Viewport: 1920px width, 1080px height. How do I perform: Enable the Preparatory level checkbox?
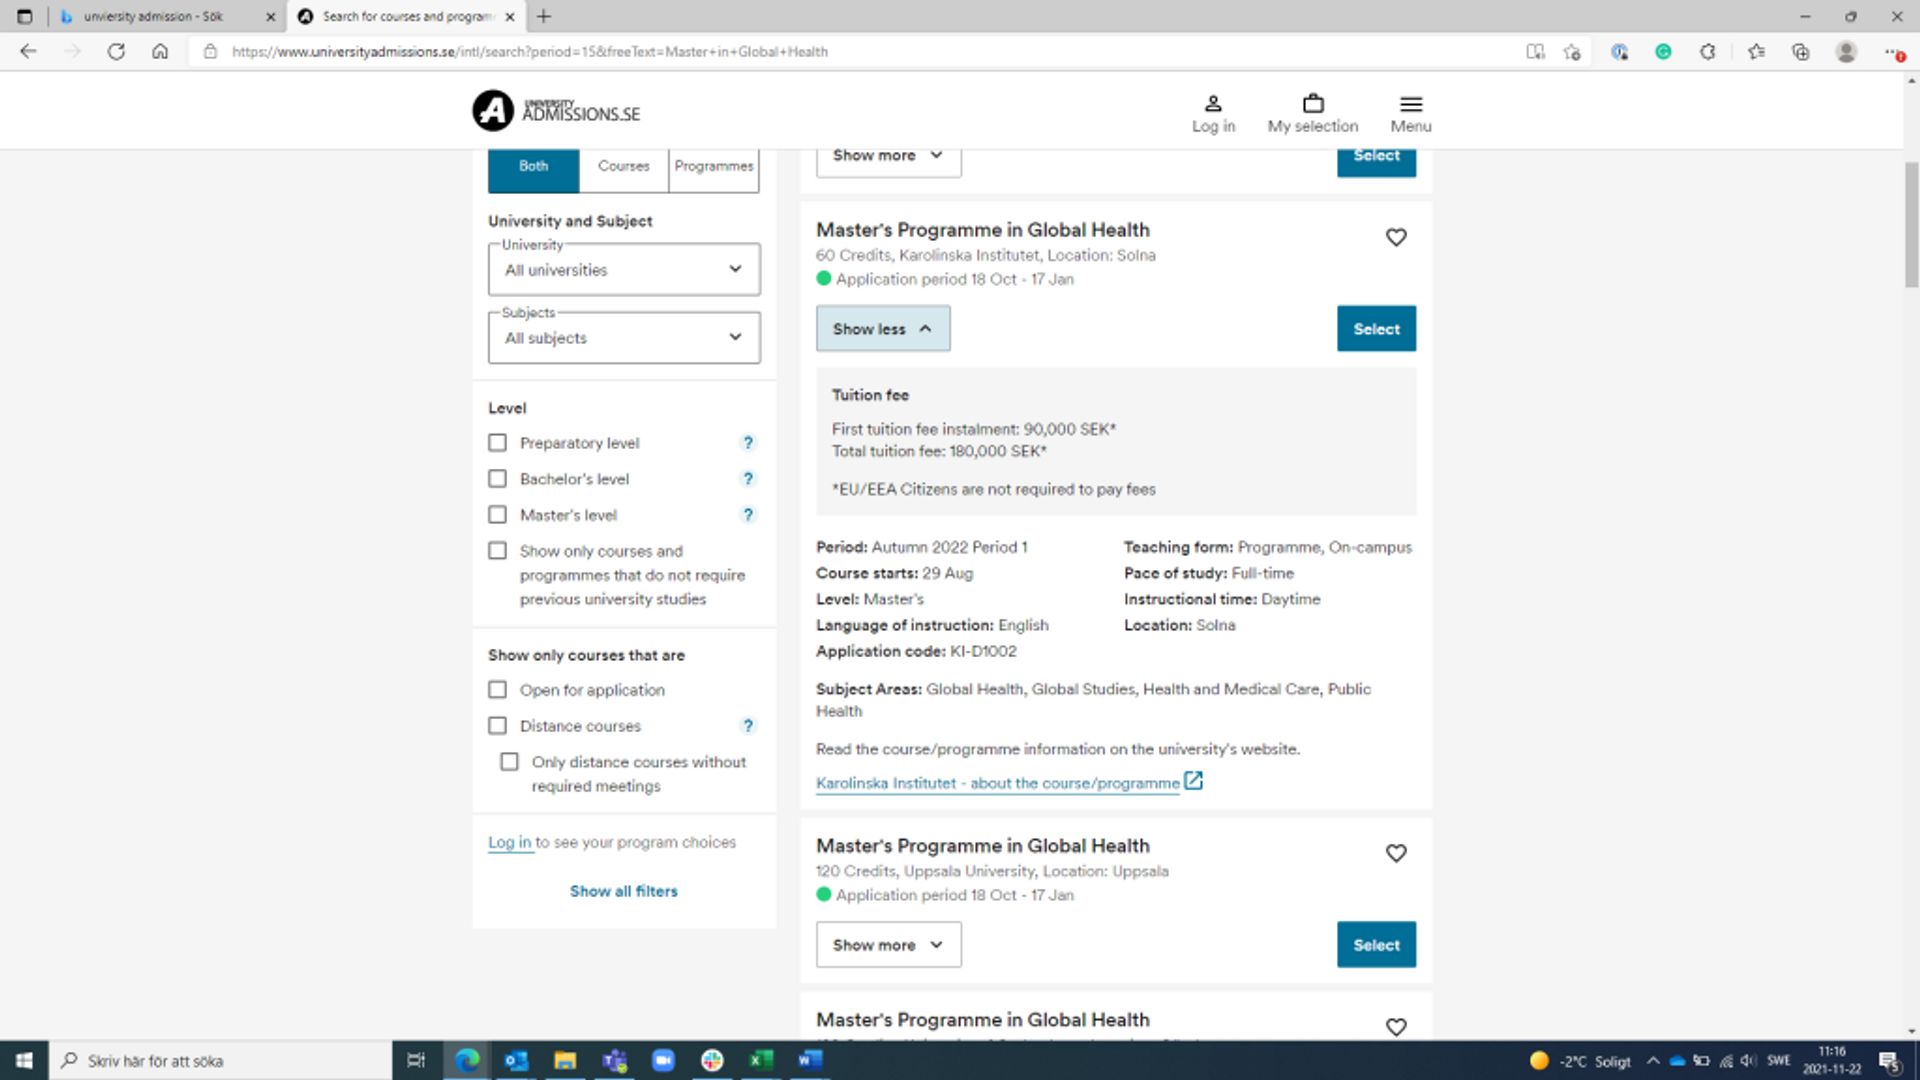point(498,442)
